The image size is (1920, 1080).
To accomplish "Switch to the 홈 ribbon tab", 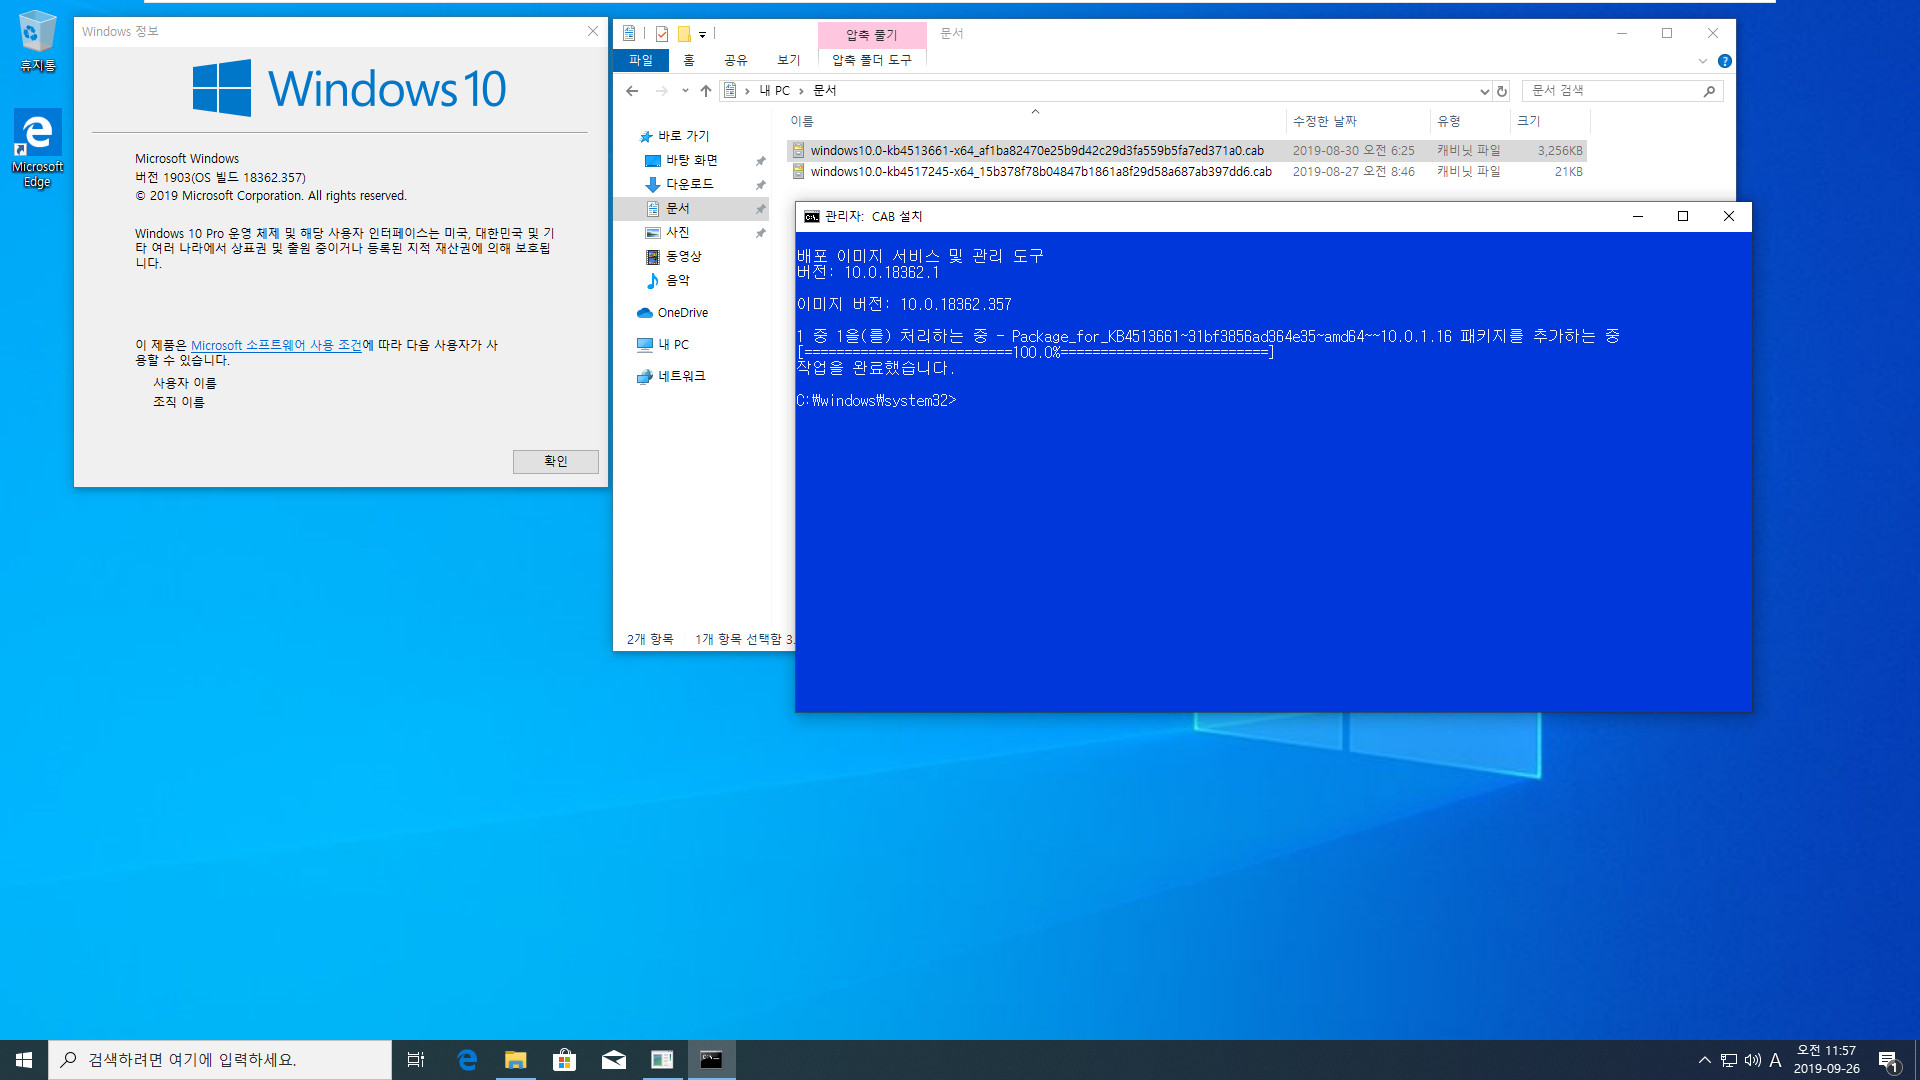I will (x=689, y=60).
